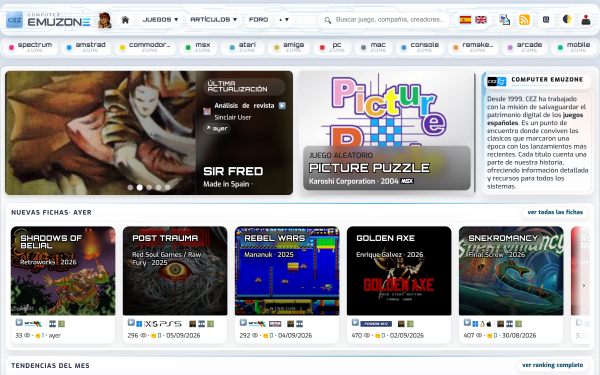
Task: Open the orange RSS feed icon
Action: coord(524,20)
